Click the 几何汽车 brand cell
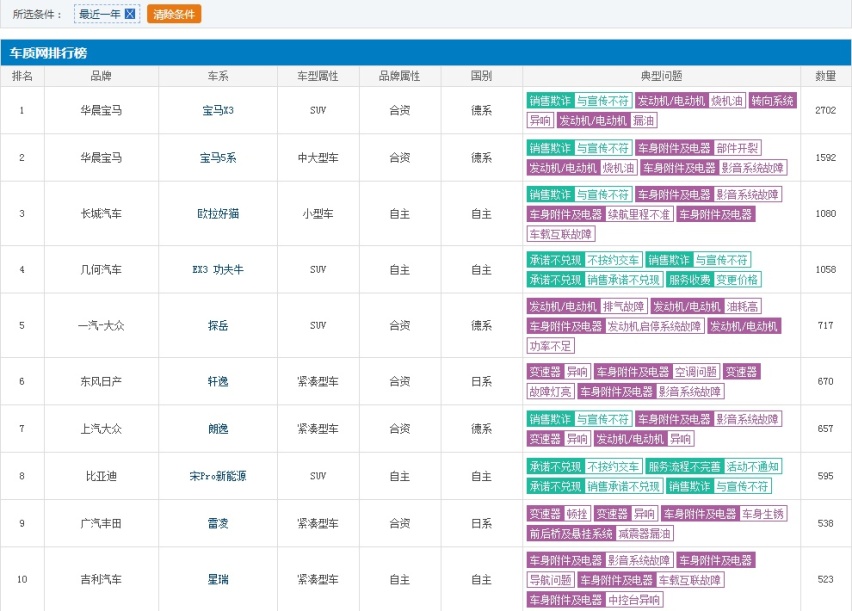 tap(101, 270)
